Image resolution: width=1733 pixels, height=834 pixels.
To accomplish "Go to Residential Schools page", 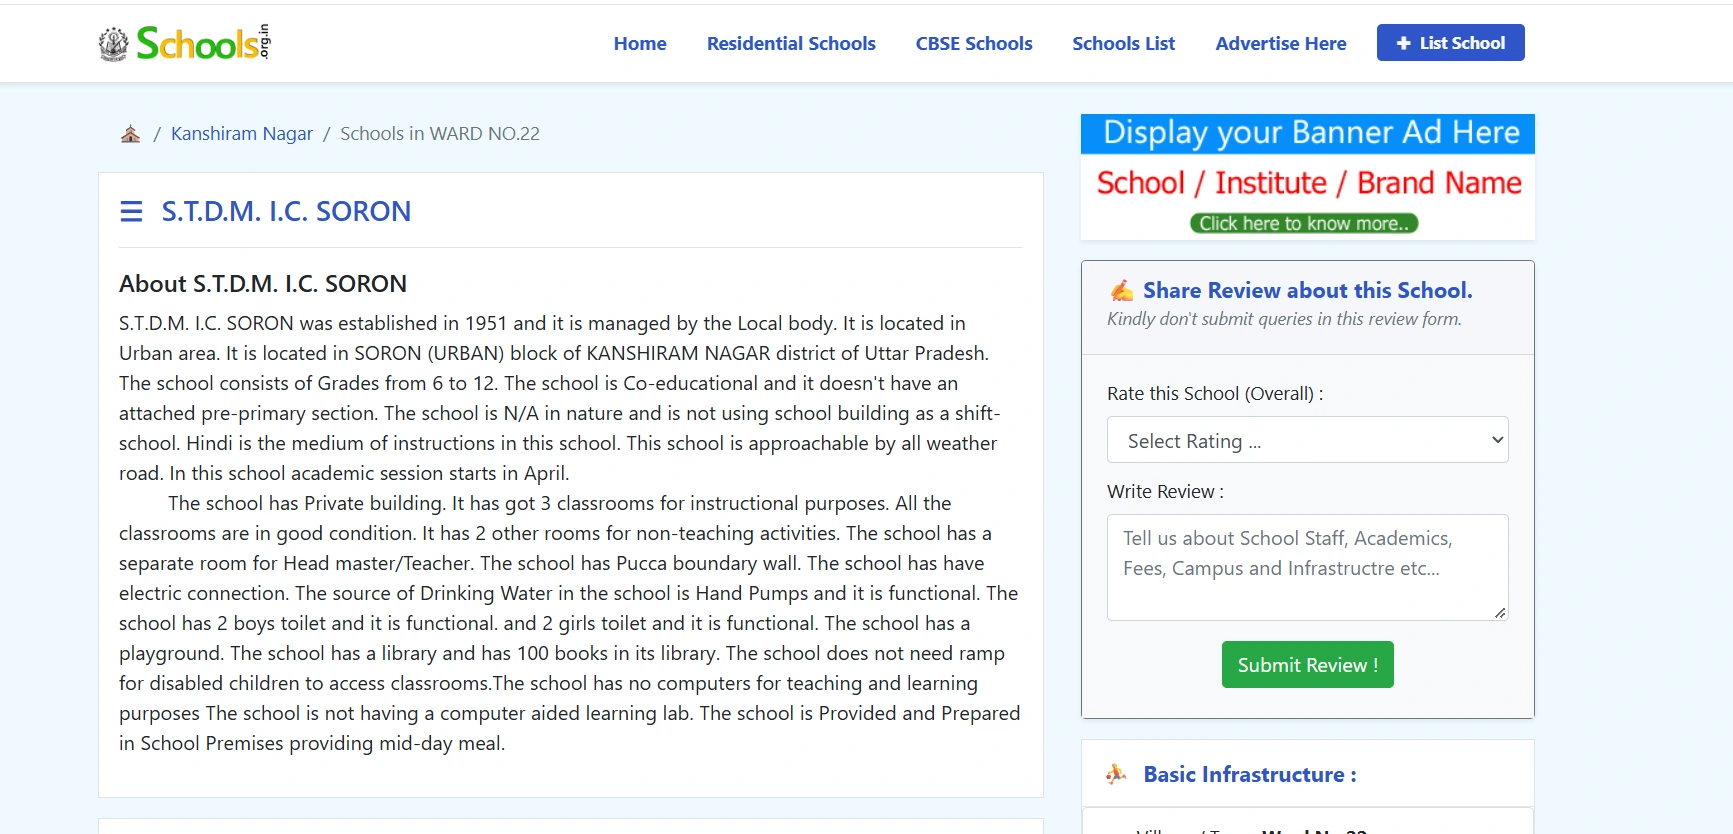I will pyautogui.click(x=791, y=43).
